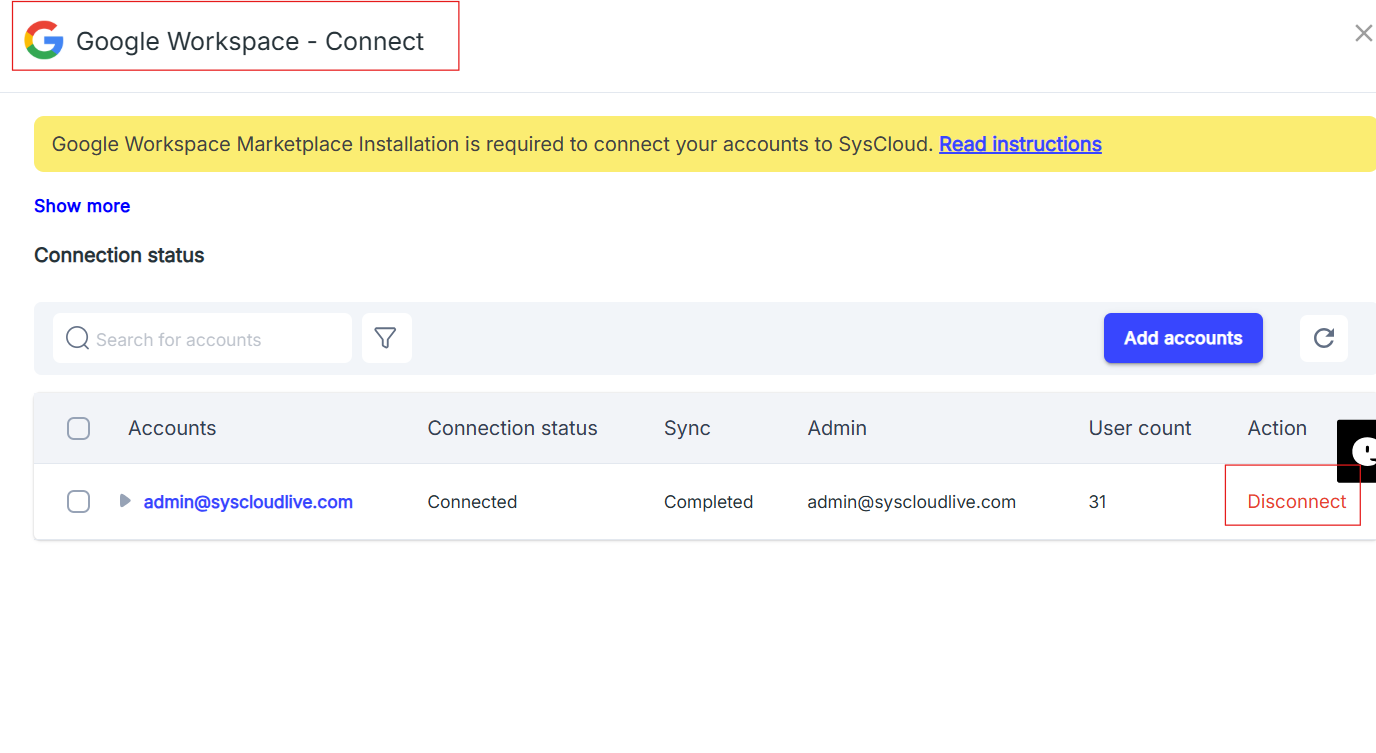Viewport: 1376px width, 753px height.
Task: Tick the admin@syscloudlive.com row checkbox
Action: point(78,502)
